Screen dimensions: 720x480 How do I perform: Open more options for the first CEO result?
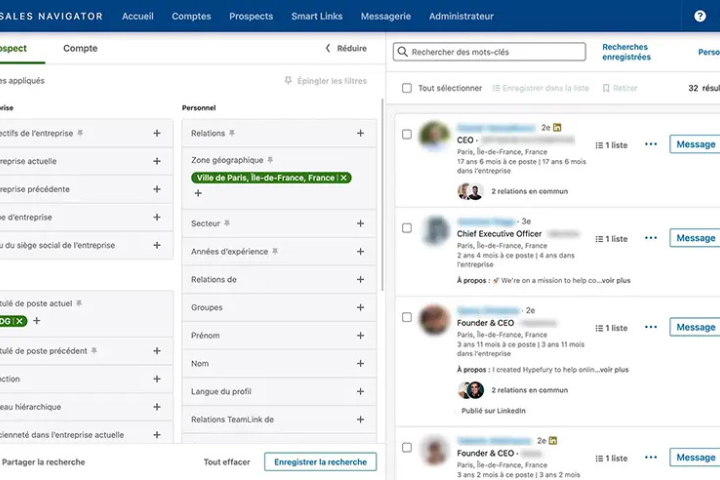tap(651, 144)
